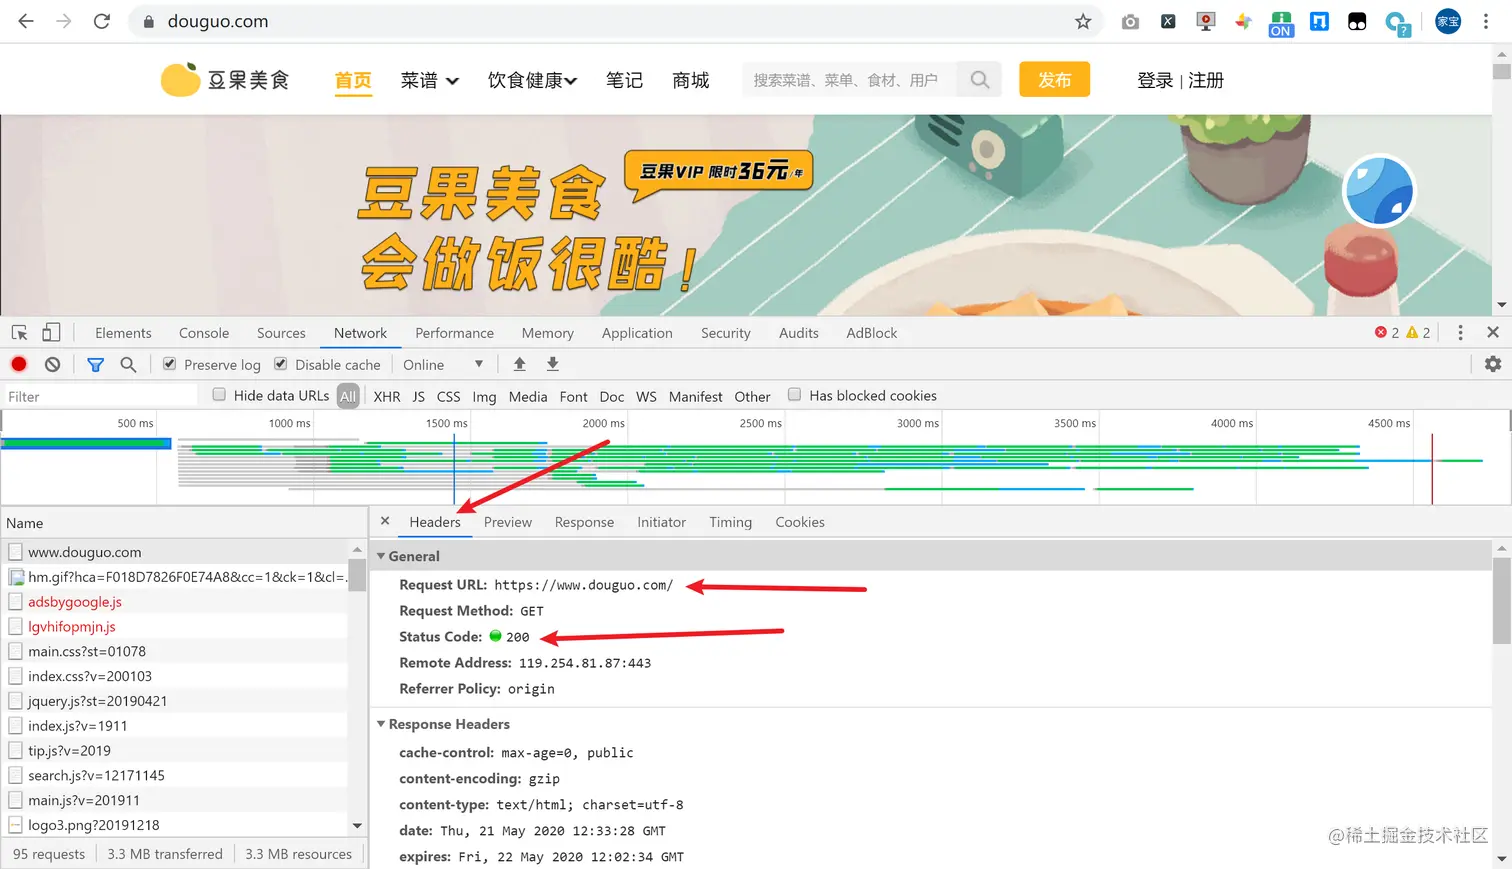Check Hide data URLs box
Image resolution: width=1512 pixels, height=869 pixels.
click(219, 395)
